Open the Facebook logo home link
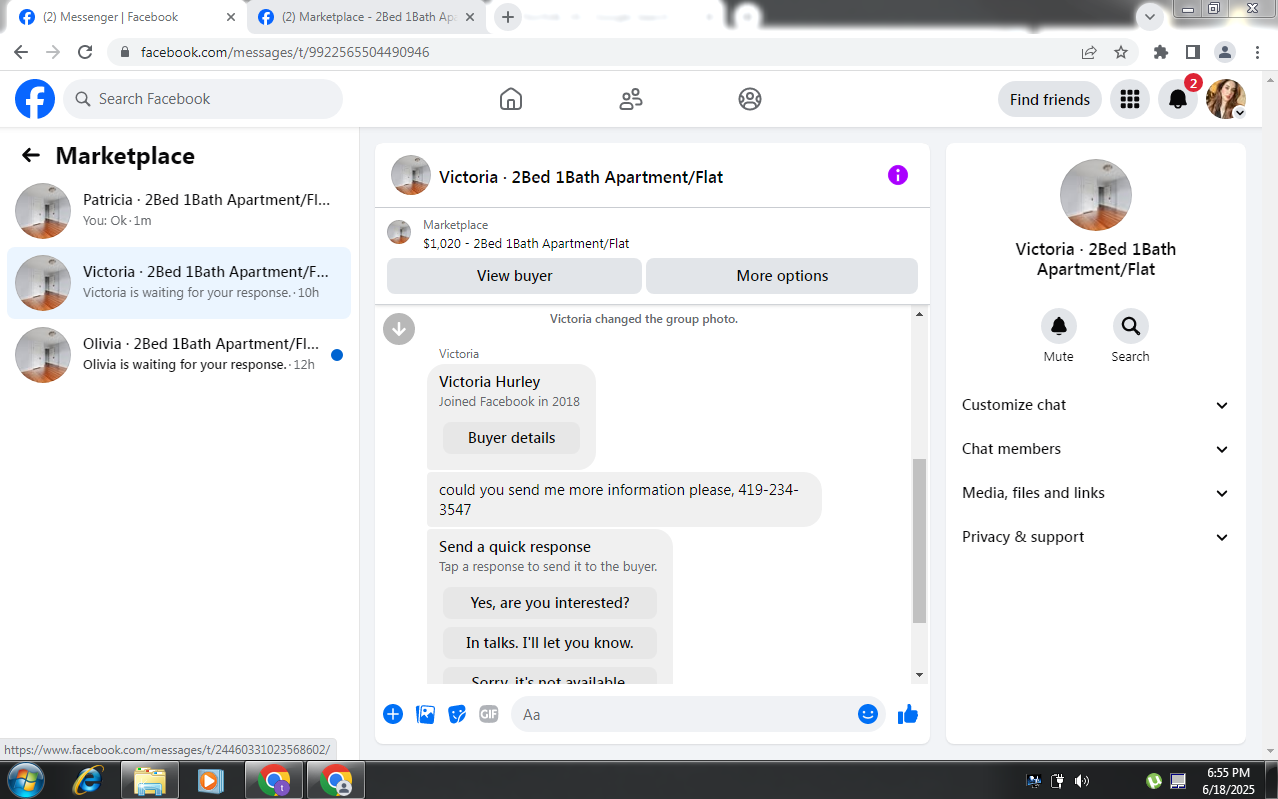This screenshot has height=799, width=1278. pos(35,99)
